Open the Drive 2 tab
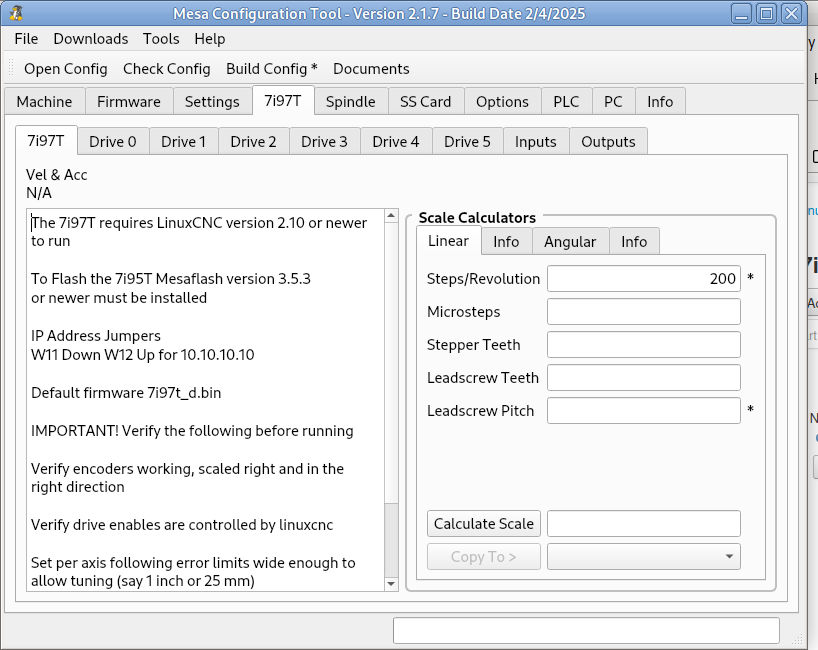 pyautogui.click(x=254, y=141)
